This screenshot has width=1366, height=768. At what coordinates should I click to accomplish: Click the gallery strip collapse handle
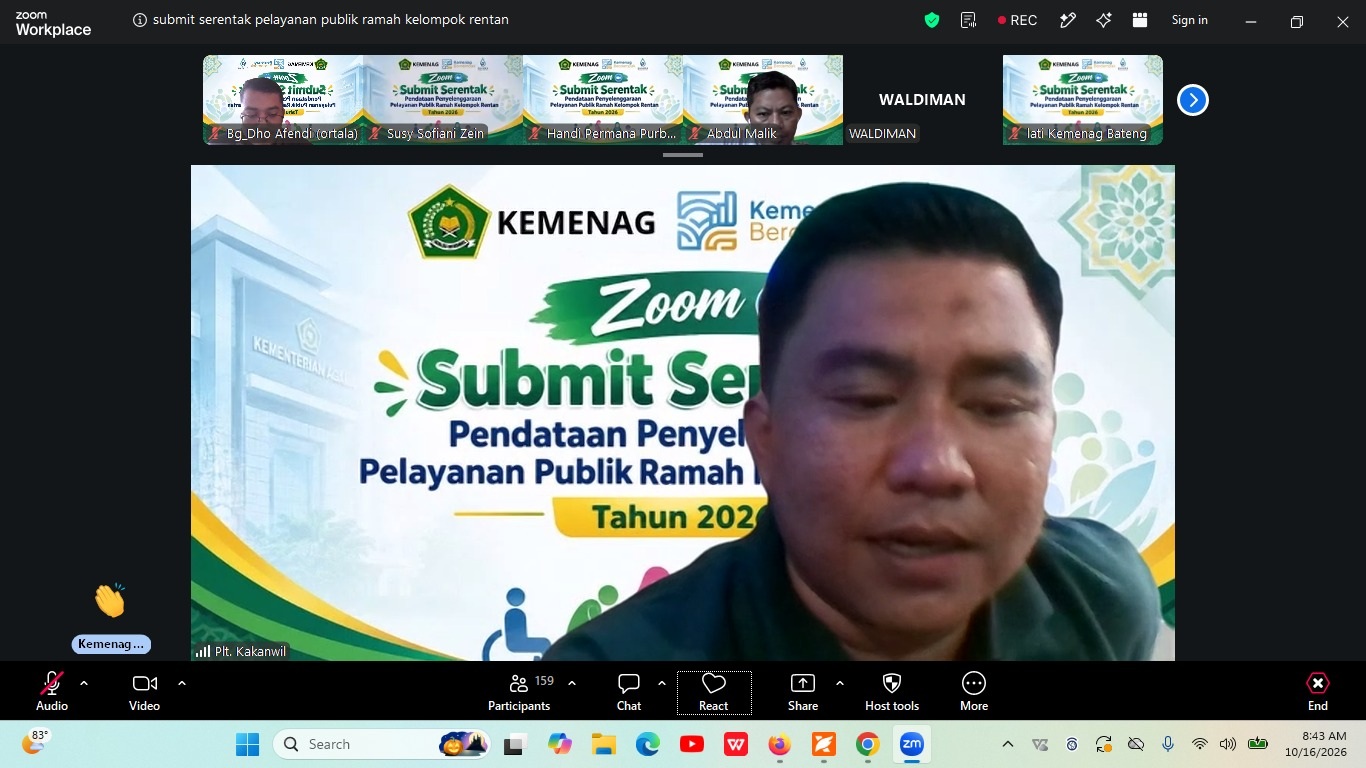[x=683, y=155]
